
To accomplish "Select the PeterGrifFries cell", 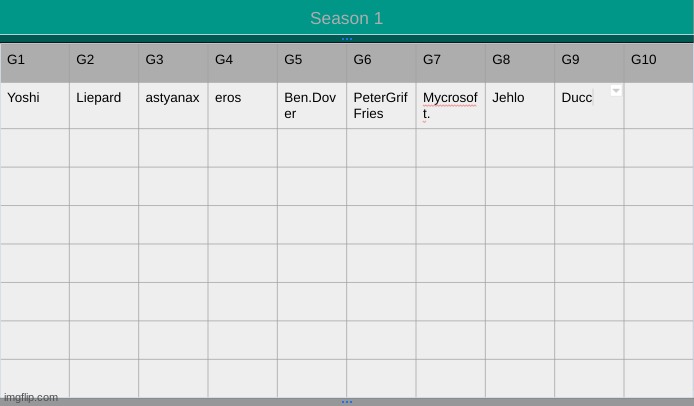I will [x=382, y=106].
